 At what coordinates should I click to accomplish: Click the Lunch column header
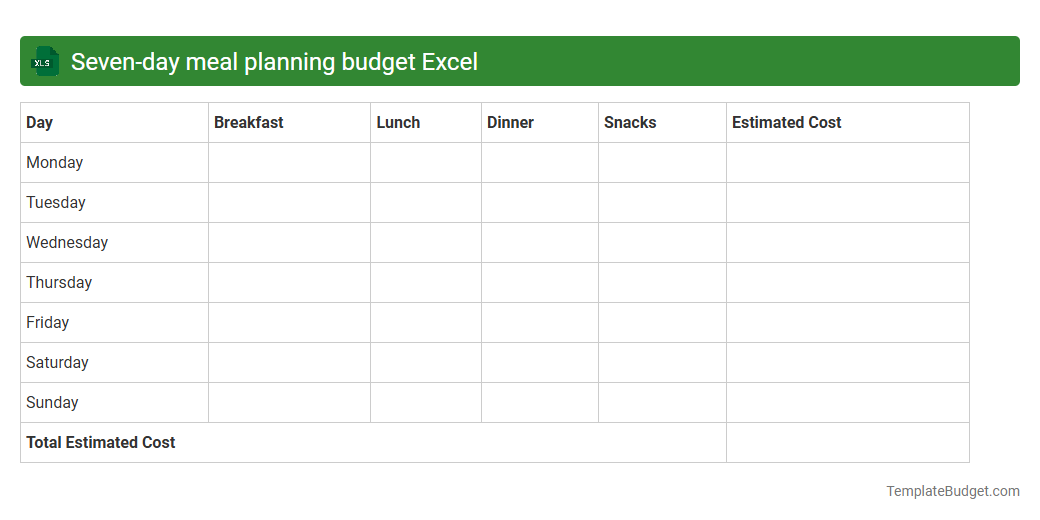pyautogui.click(x=426, y=123)
